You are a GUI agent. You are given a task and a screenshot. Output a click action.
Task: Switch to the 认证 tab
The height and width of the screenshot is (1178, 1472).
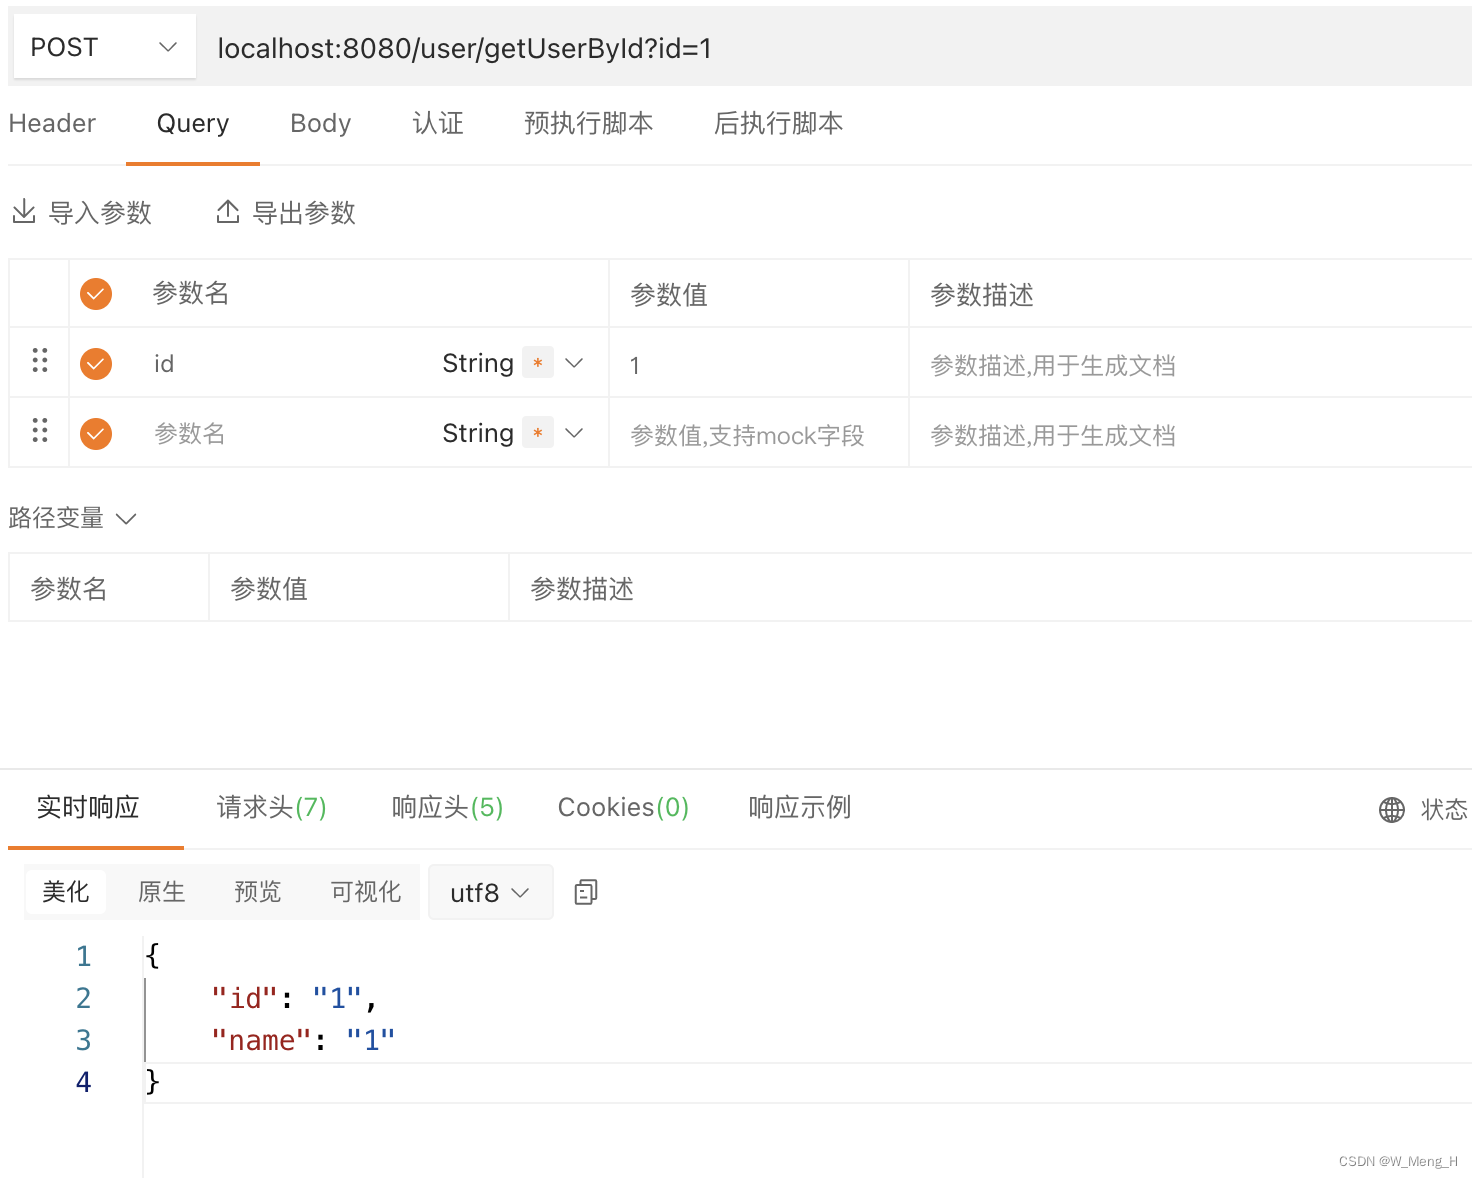point(438,123)
